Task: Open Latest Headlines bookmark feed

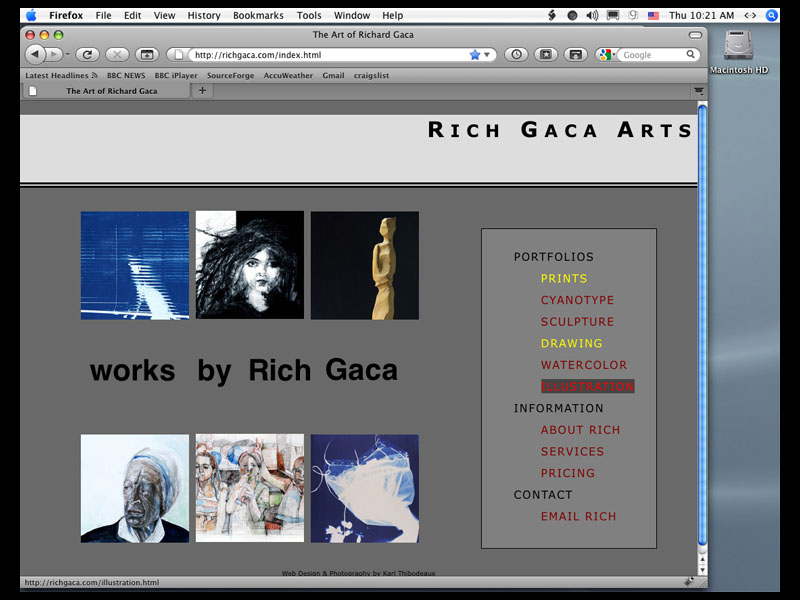Action: tap(61, 76)
